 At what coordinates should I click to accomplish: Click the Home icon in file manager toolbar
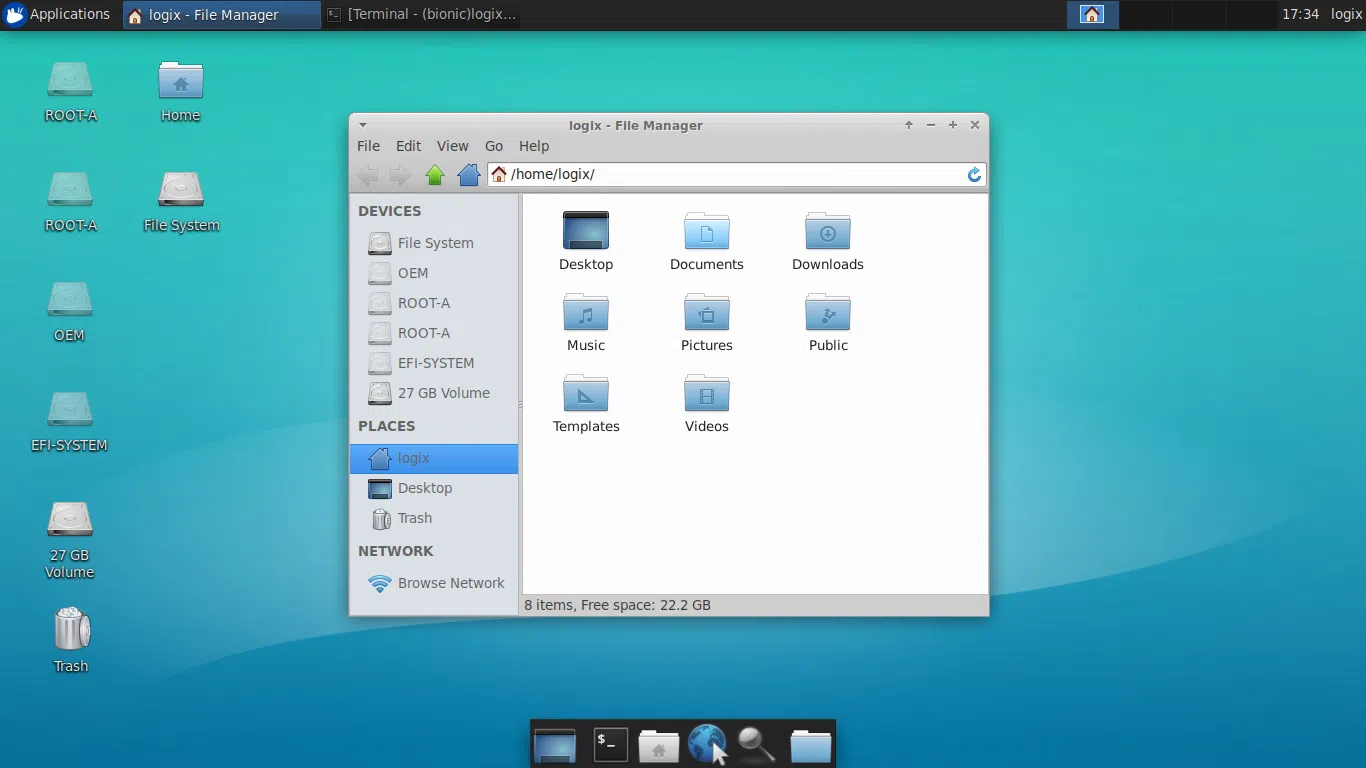[x=468, y=174]
